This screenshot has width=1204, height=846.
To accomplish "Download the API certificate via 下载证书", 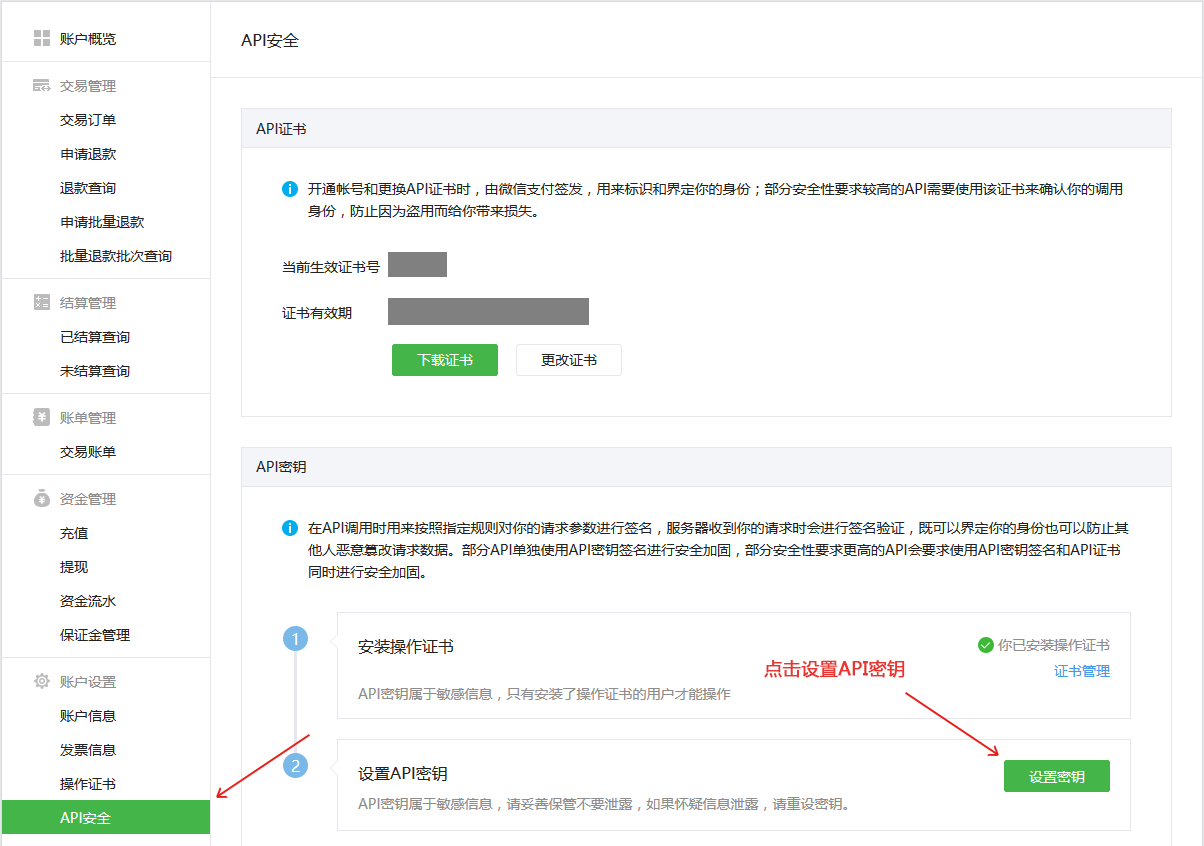I will (444, 360).
